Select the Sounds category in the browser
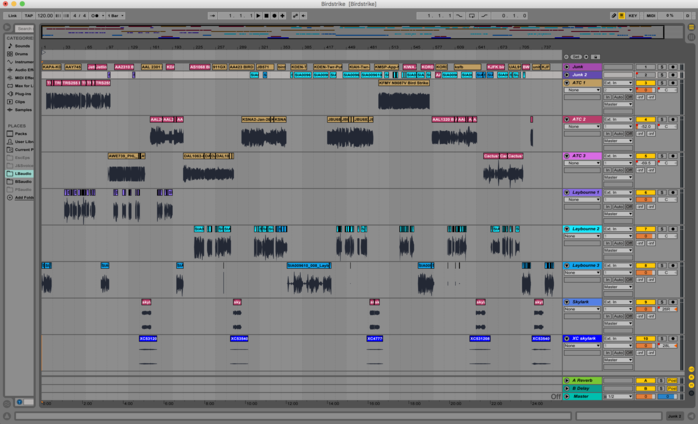The height and width of the screenshot is (424, 698). click(x=21, y=46)
